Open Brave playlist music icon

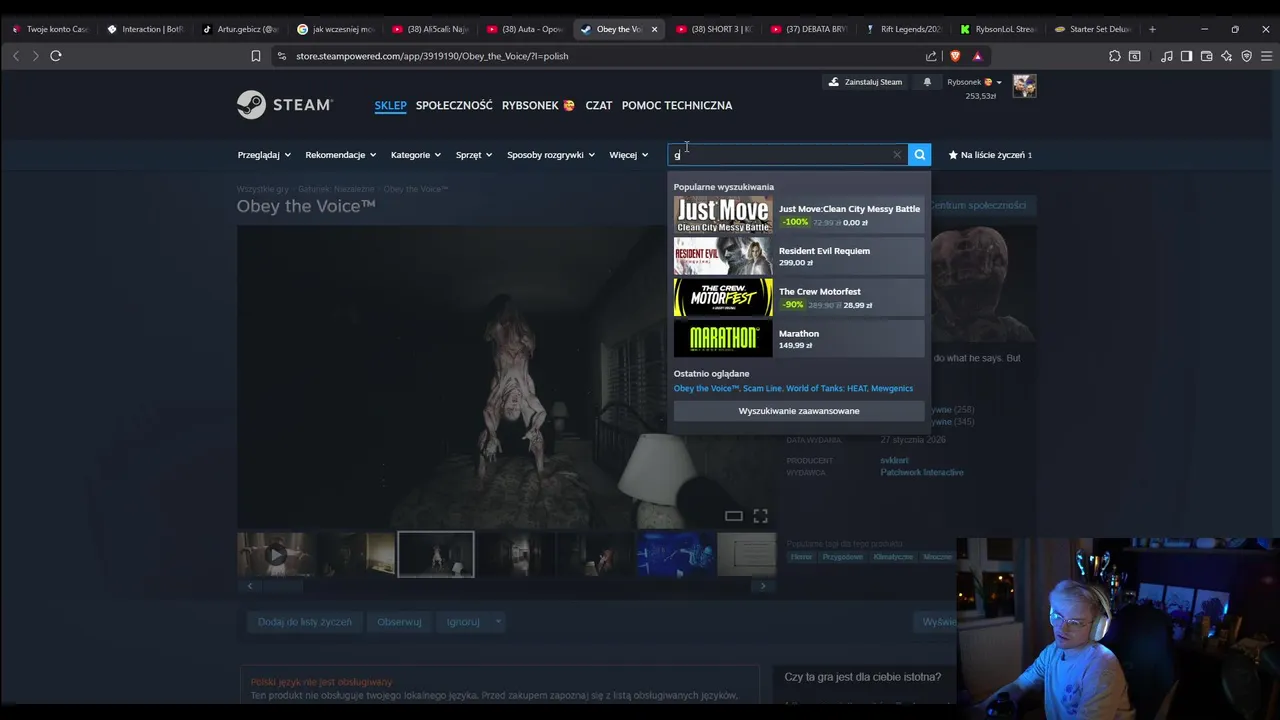pos(1167,56)
